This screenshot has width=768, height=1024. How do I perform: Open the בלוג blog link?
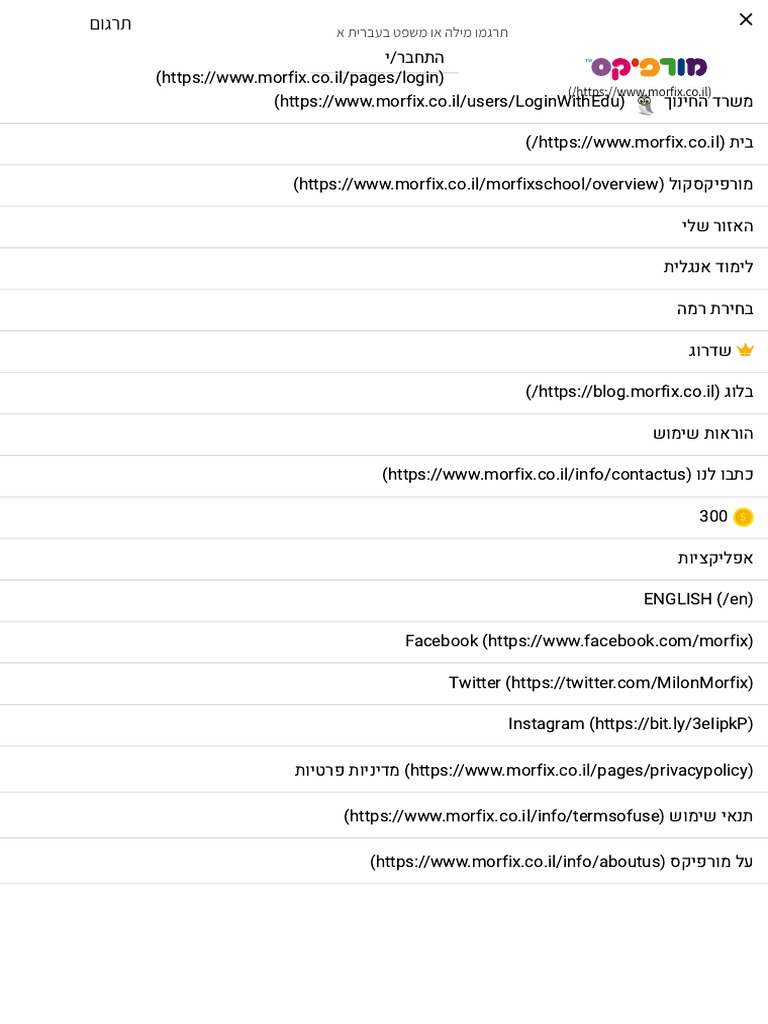384,392
